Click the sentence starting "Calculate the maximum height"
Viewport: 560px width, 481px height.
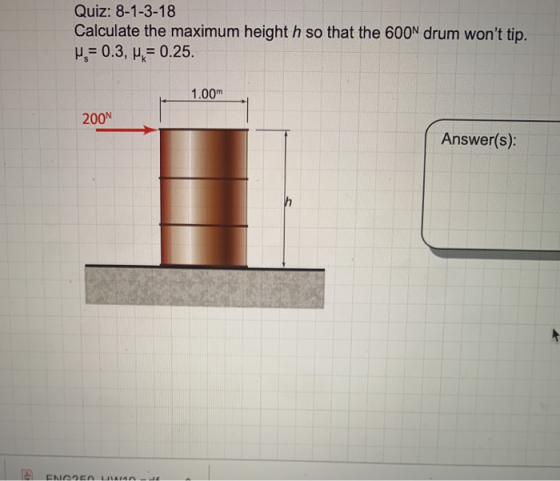point(300,33)
